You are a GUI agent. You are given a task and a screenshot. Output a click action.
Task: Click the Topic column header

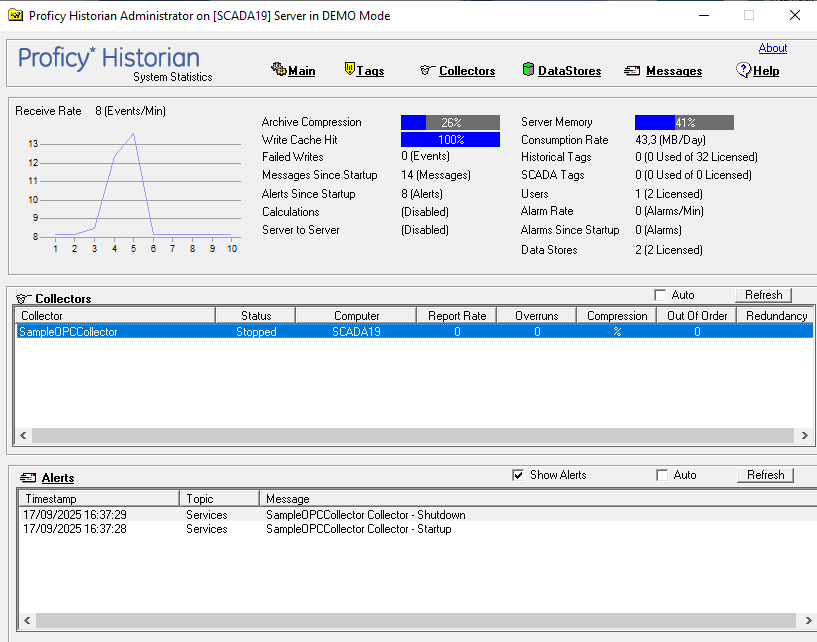click(219, 499)
